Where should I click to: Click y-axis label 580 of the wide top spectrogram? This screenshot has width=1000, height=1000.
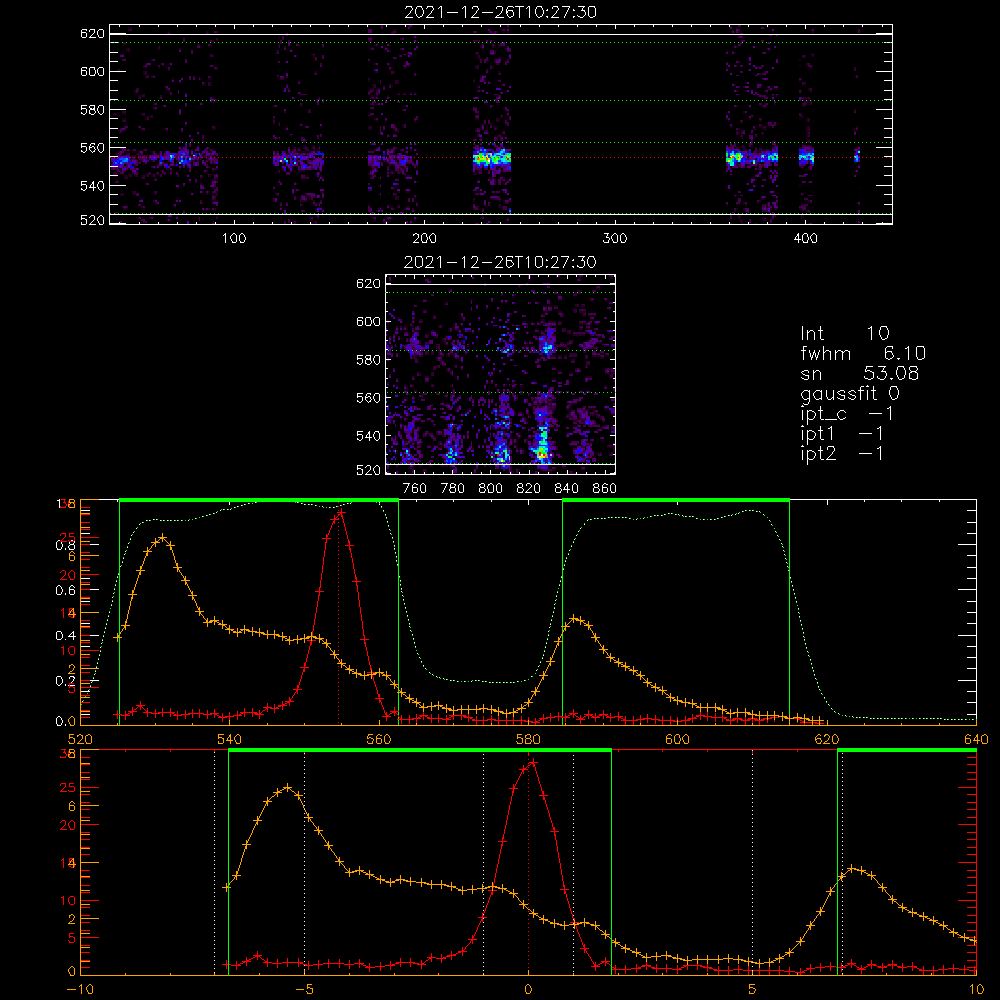click(x=92, y=110)
